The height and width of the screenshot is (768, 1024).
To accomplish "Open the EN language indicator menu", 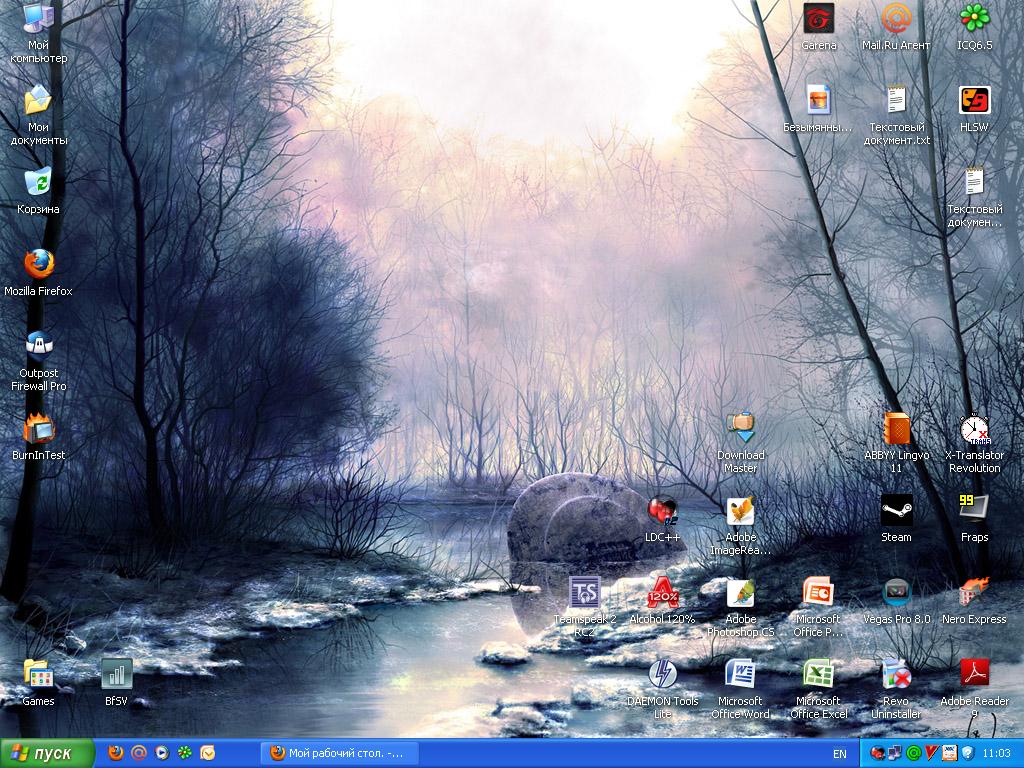I will point(839,753).
